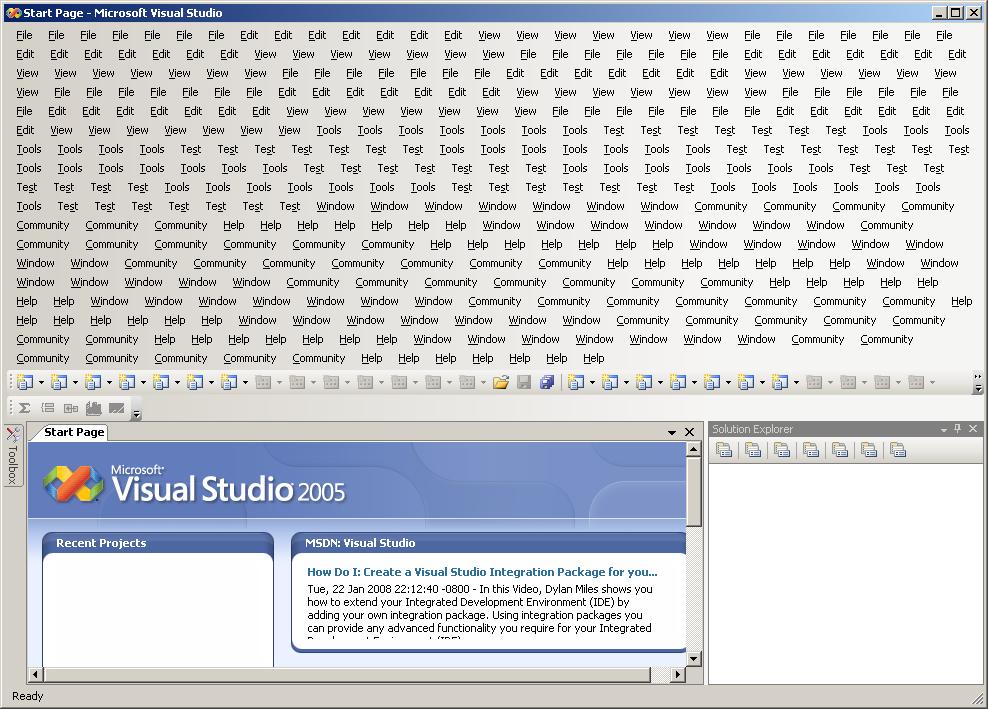Screen dimensions: 988x709
Task: Open the Visual Studio title bar system icon
Action: coord(13,13)
